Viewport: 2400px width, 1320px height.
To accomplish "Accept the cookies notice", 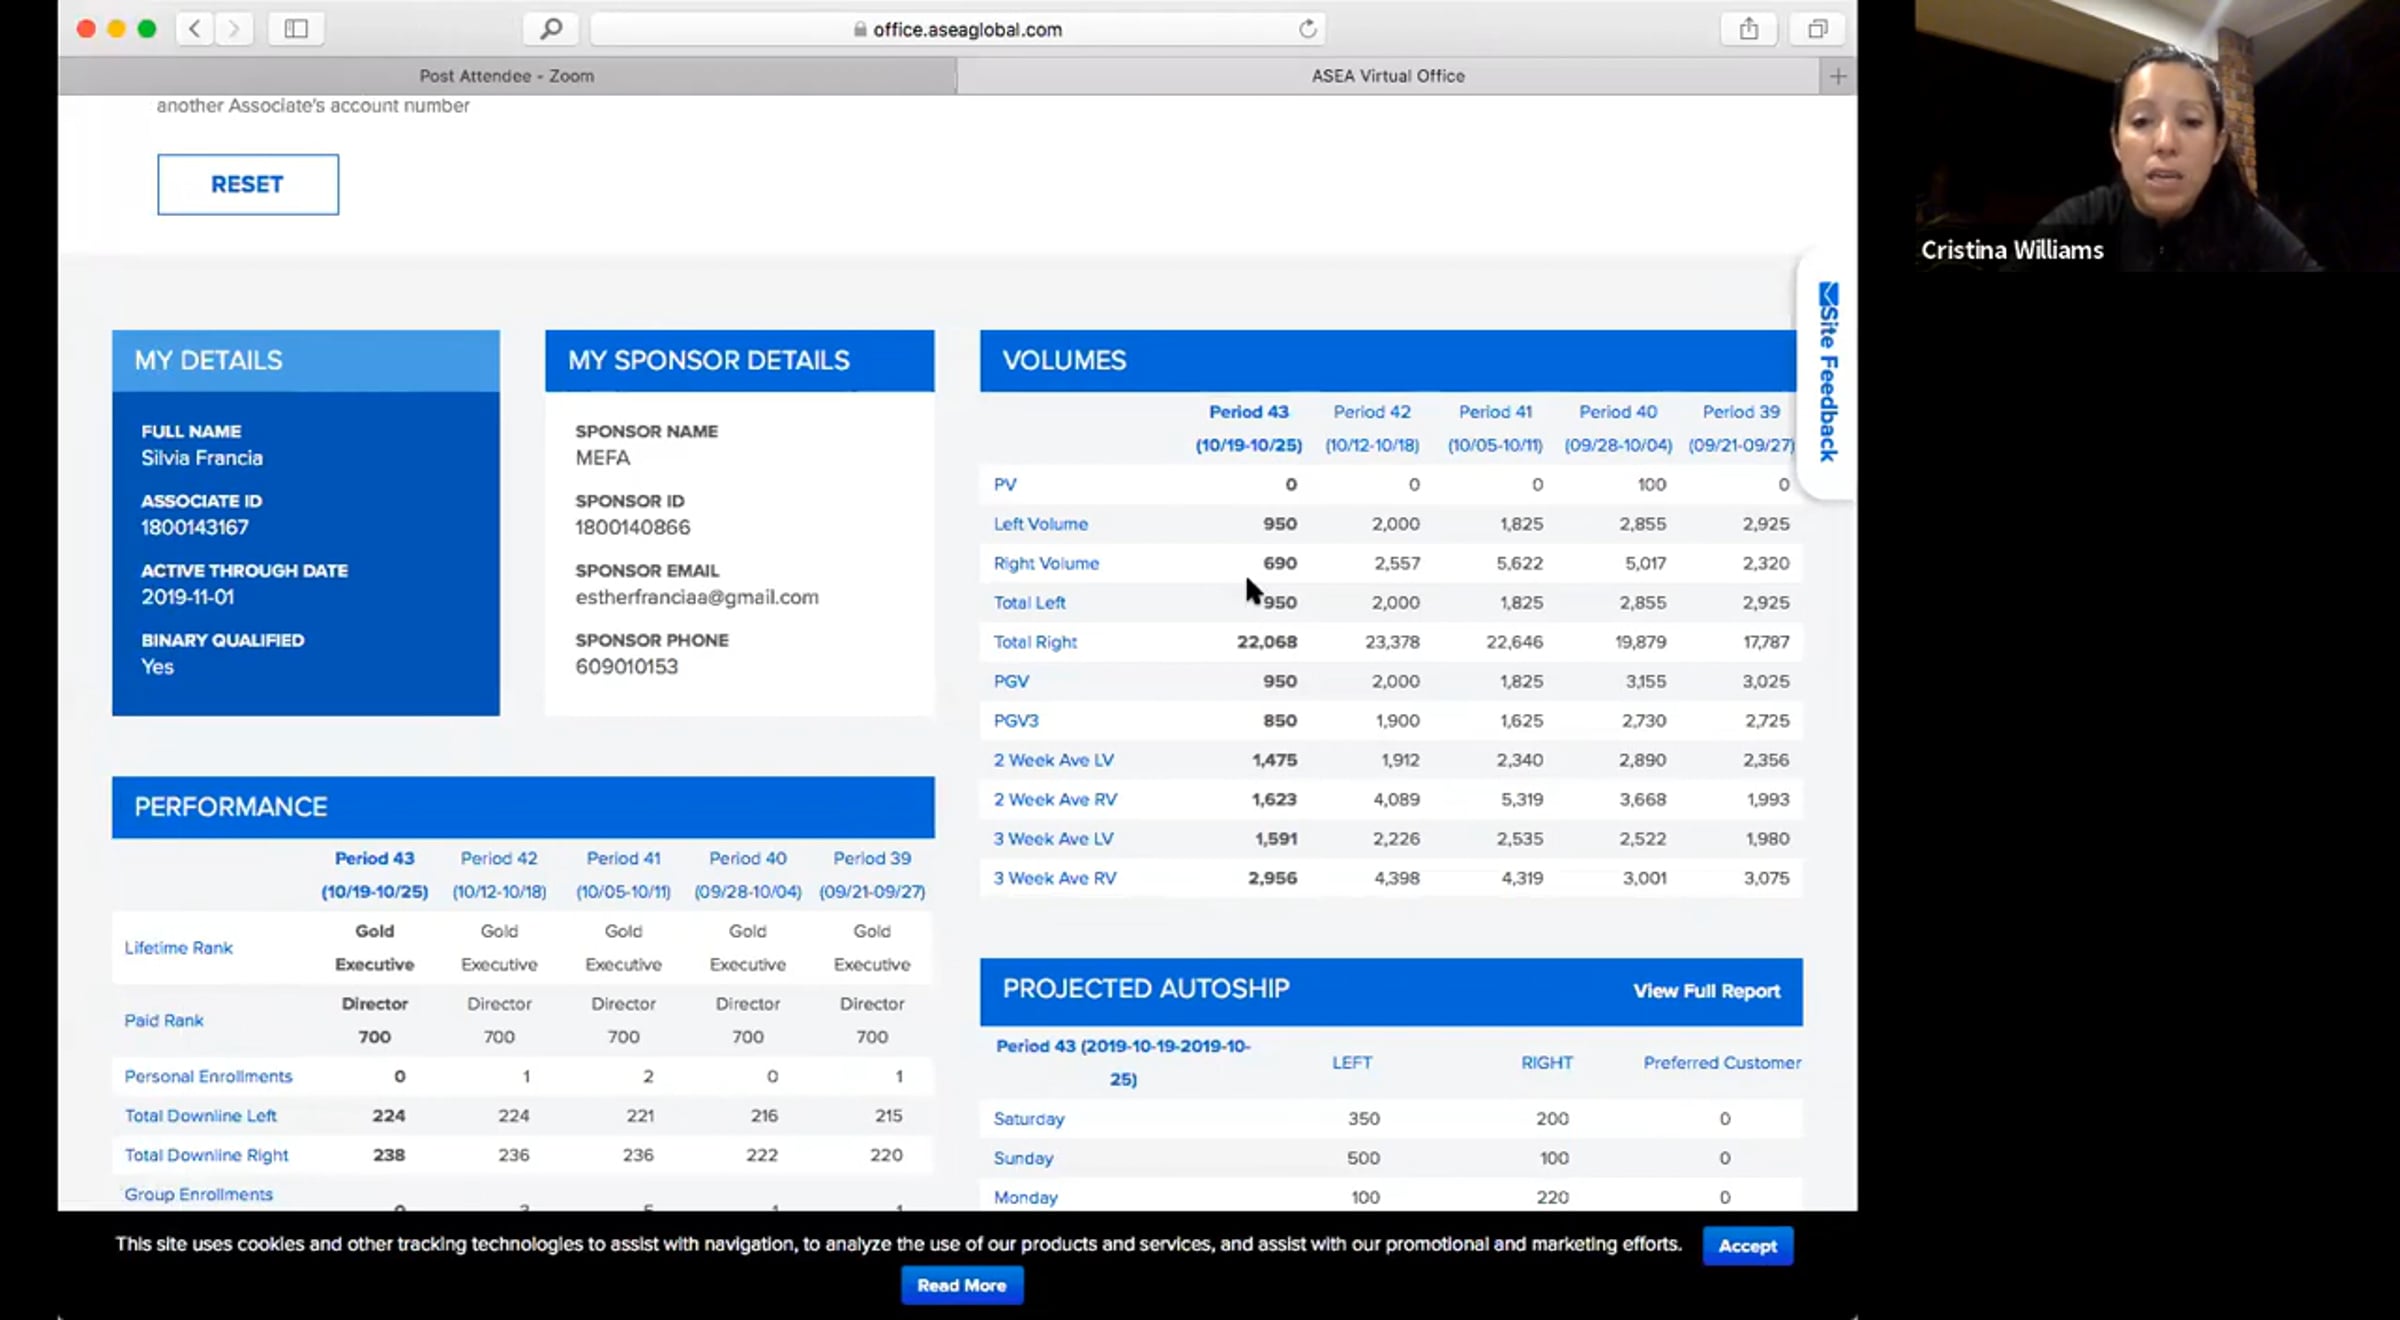I will pos(1748,1246).
